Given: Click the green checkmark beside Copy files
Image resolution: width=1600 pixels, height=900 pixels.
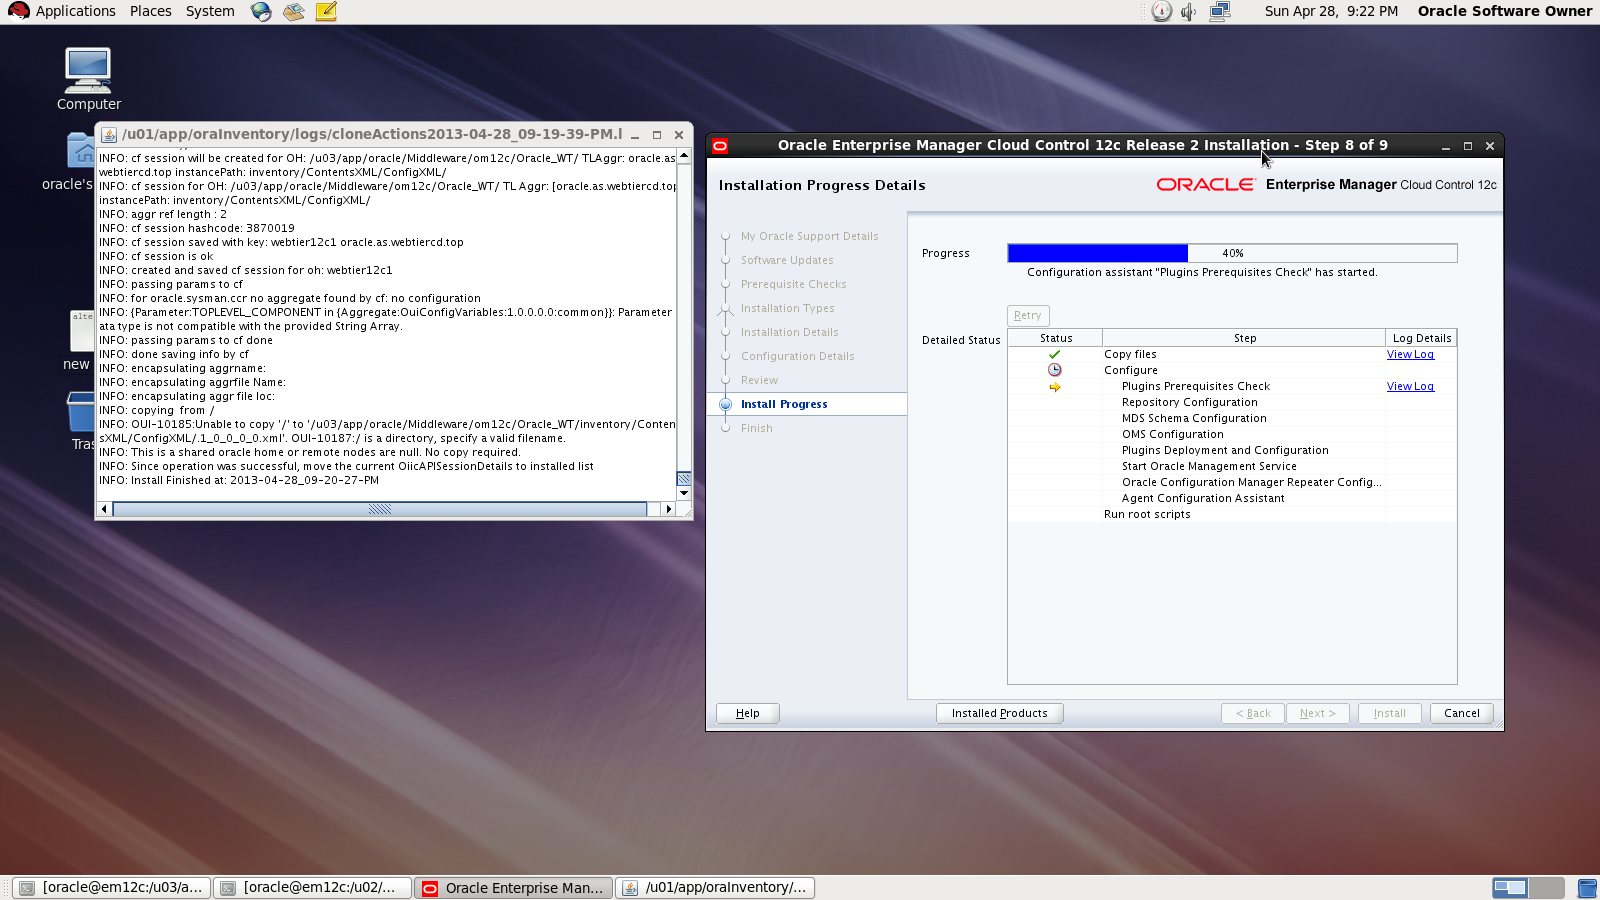Looking at the screenshot, I should 1054,354.
